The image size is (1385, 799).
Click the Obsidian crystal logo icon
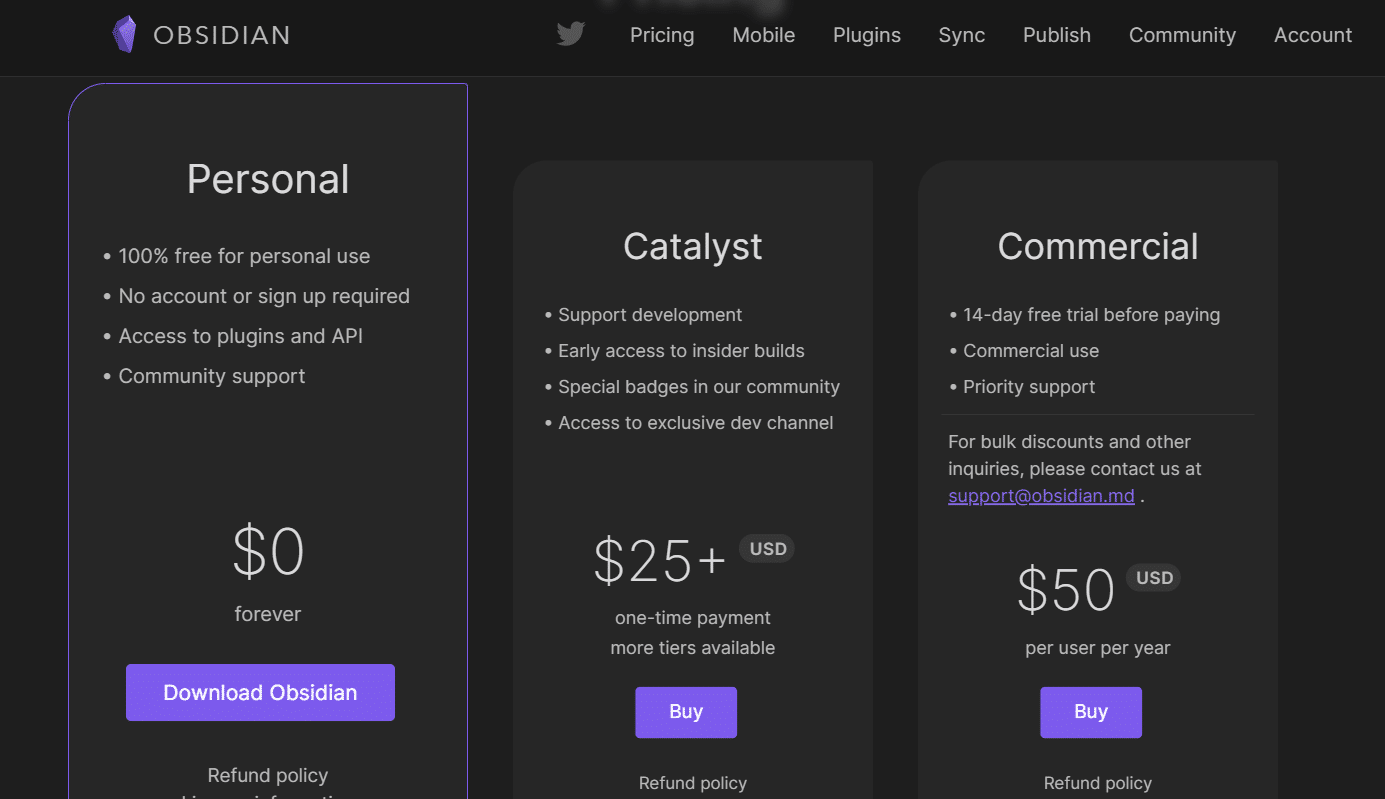tap(124, 35)
